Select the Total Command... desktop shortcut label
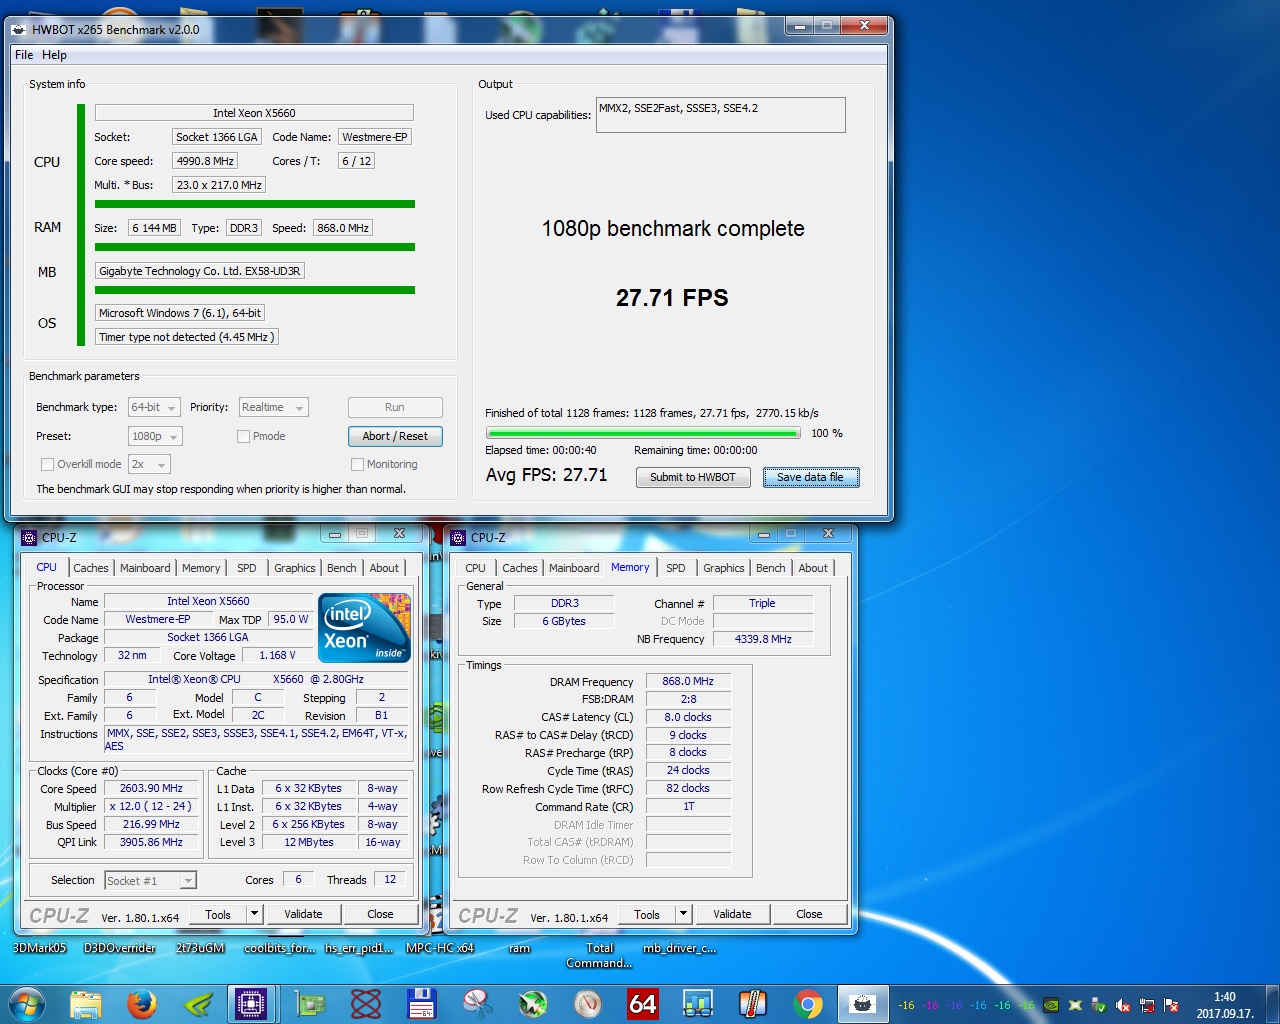1280x1024 pixels. (x=599, y=955)
